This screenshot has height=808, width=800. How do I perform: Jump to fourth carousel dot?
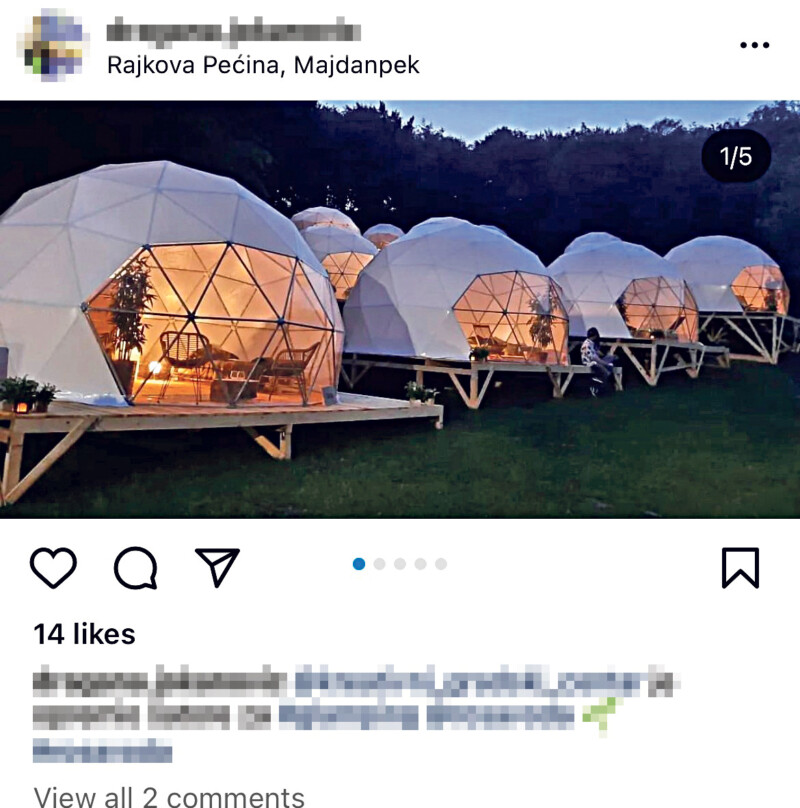[x=421, y=564]
